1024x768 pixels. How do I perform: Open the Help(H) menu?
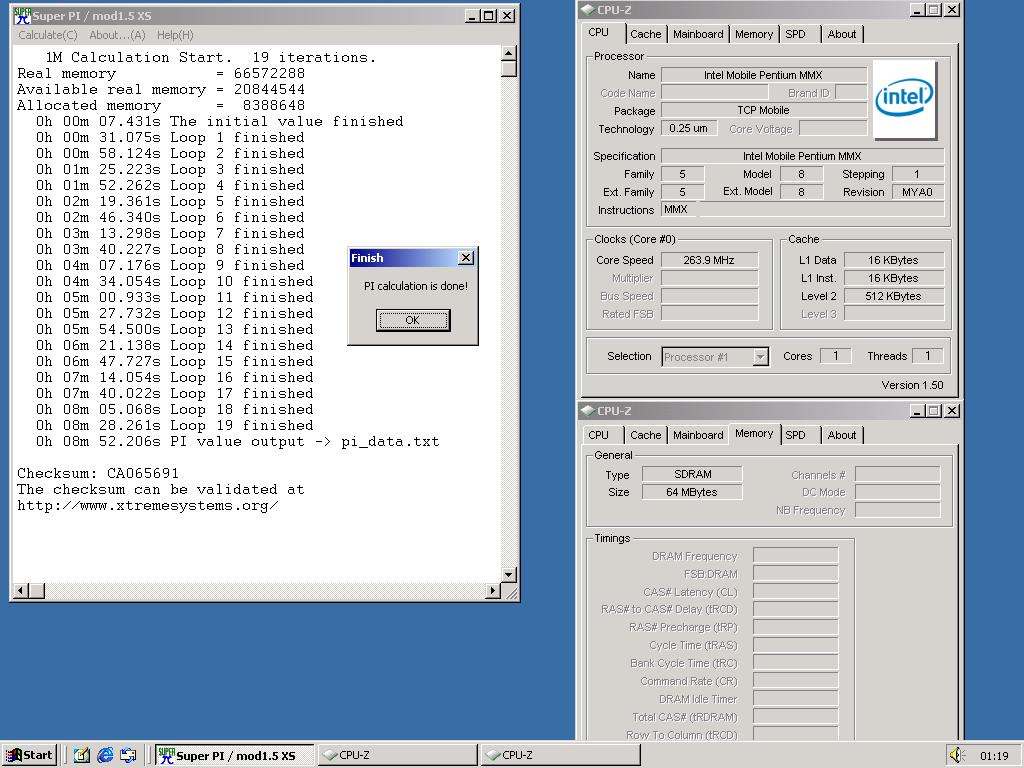click(175, 35)
